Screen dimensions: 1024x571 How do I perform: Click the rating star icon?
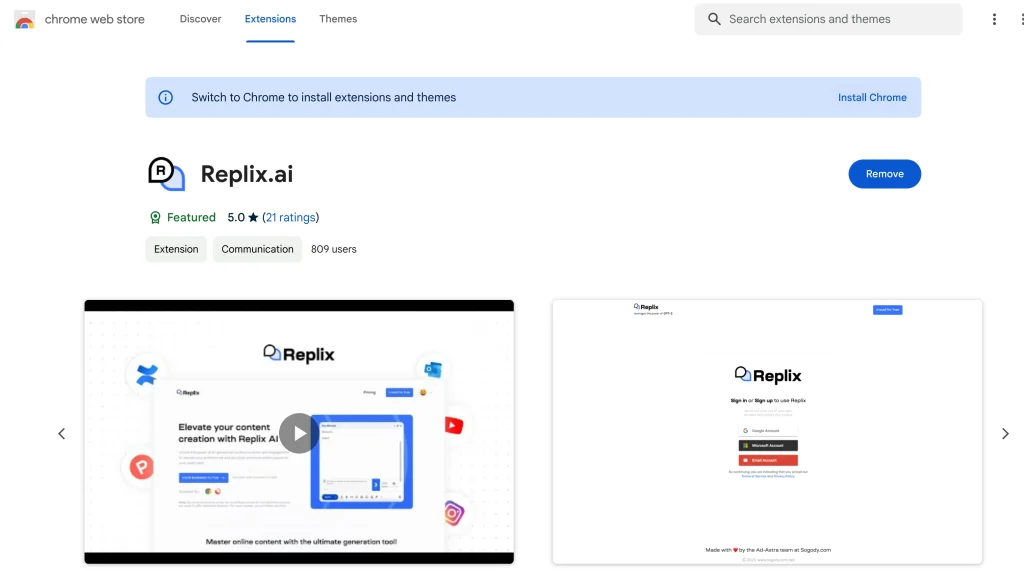253,218
